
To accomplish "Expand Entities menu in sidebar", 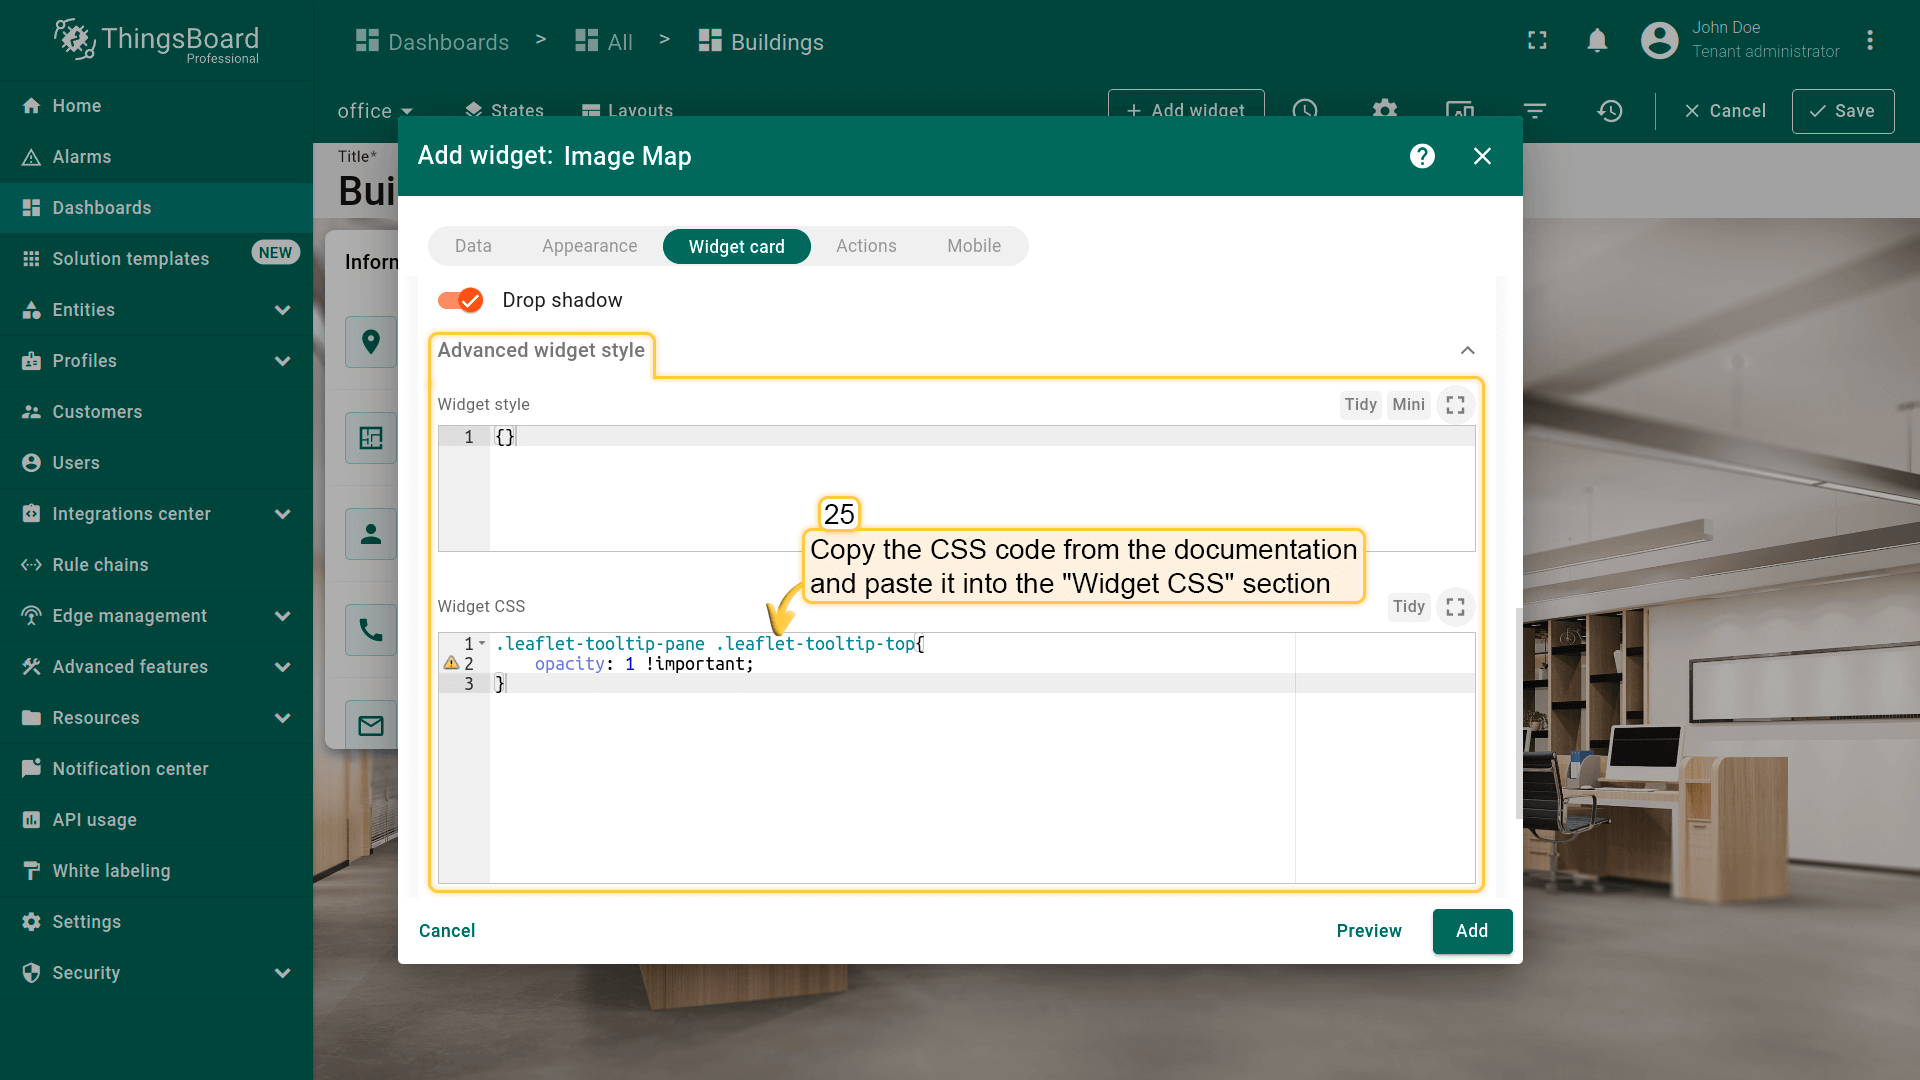I will (x=282, y=310).
